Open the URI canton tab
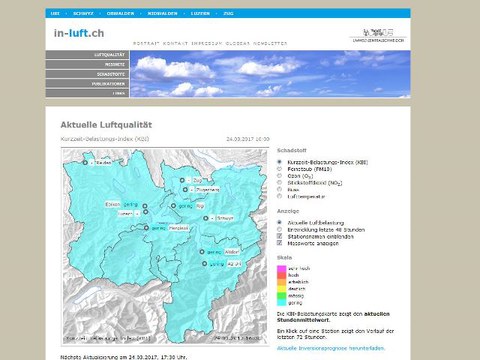The image size is (480, 360). [55, 14]
